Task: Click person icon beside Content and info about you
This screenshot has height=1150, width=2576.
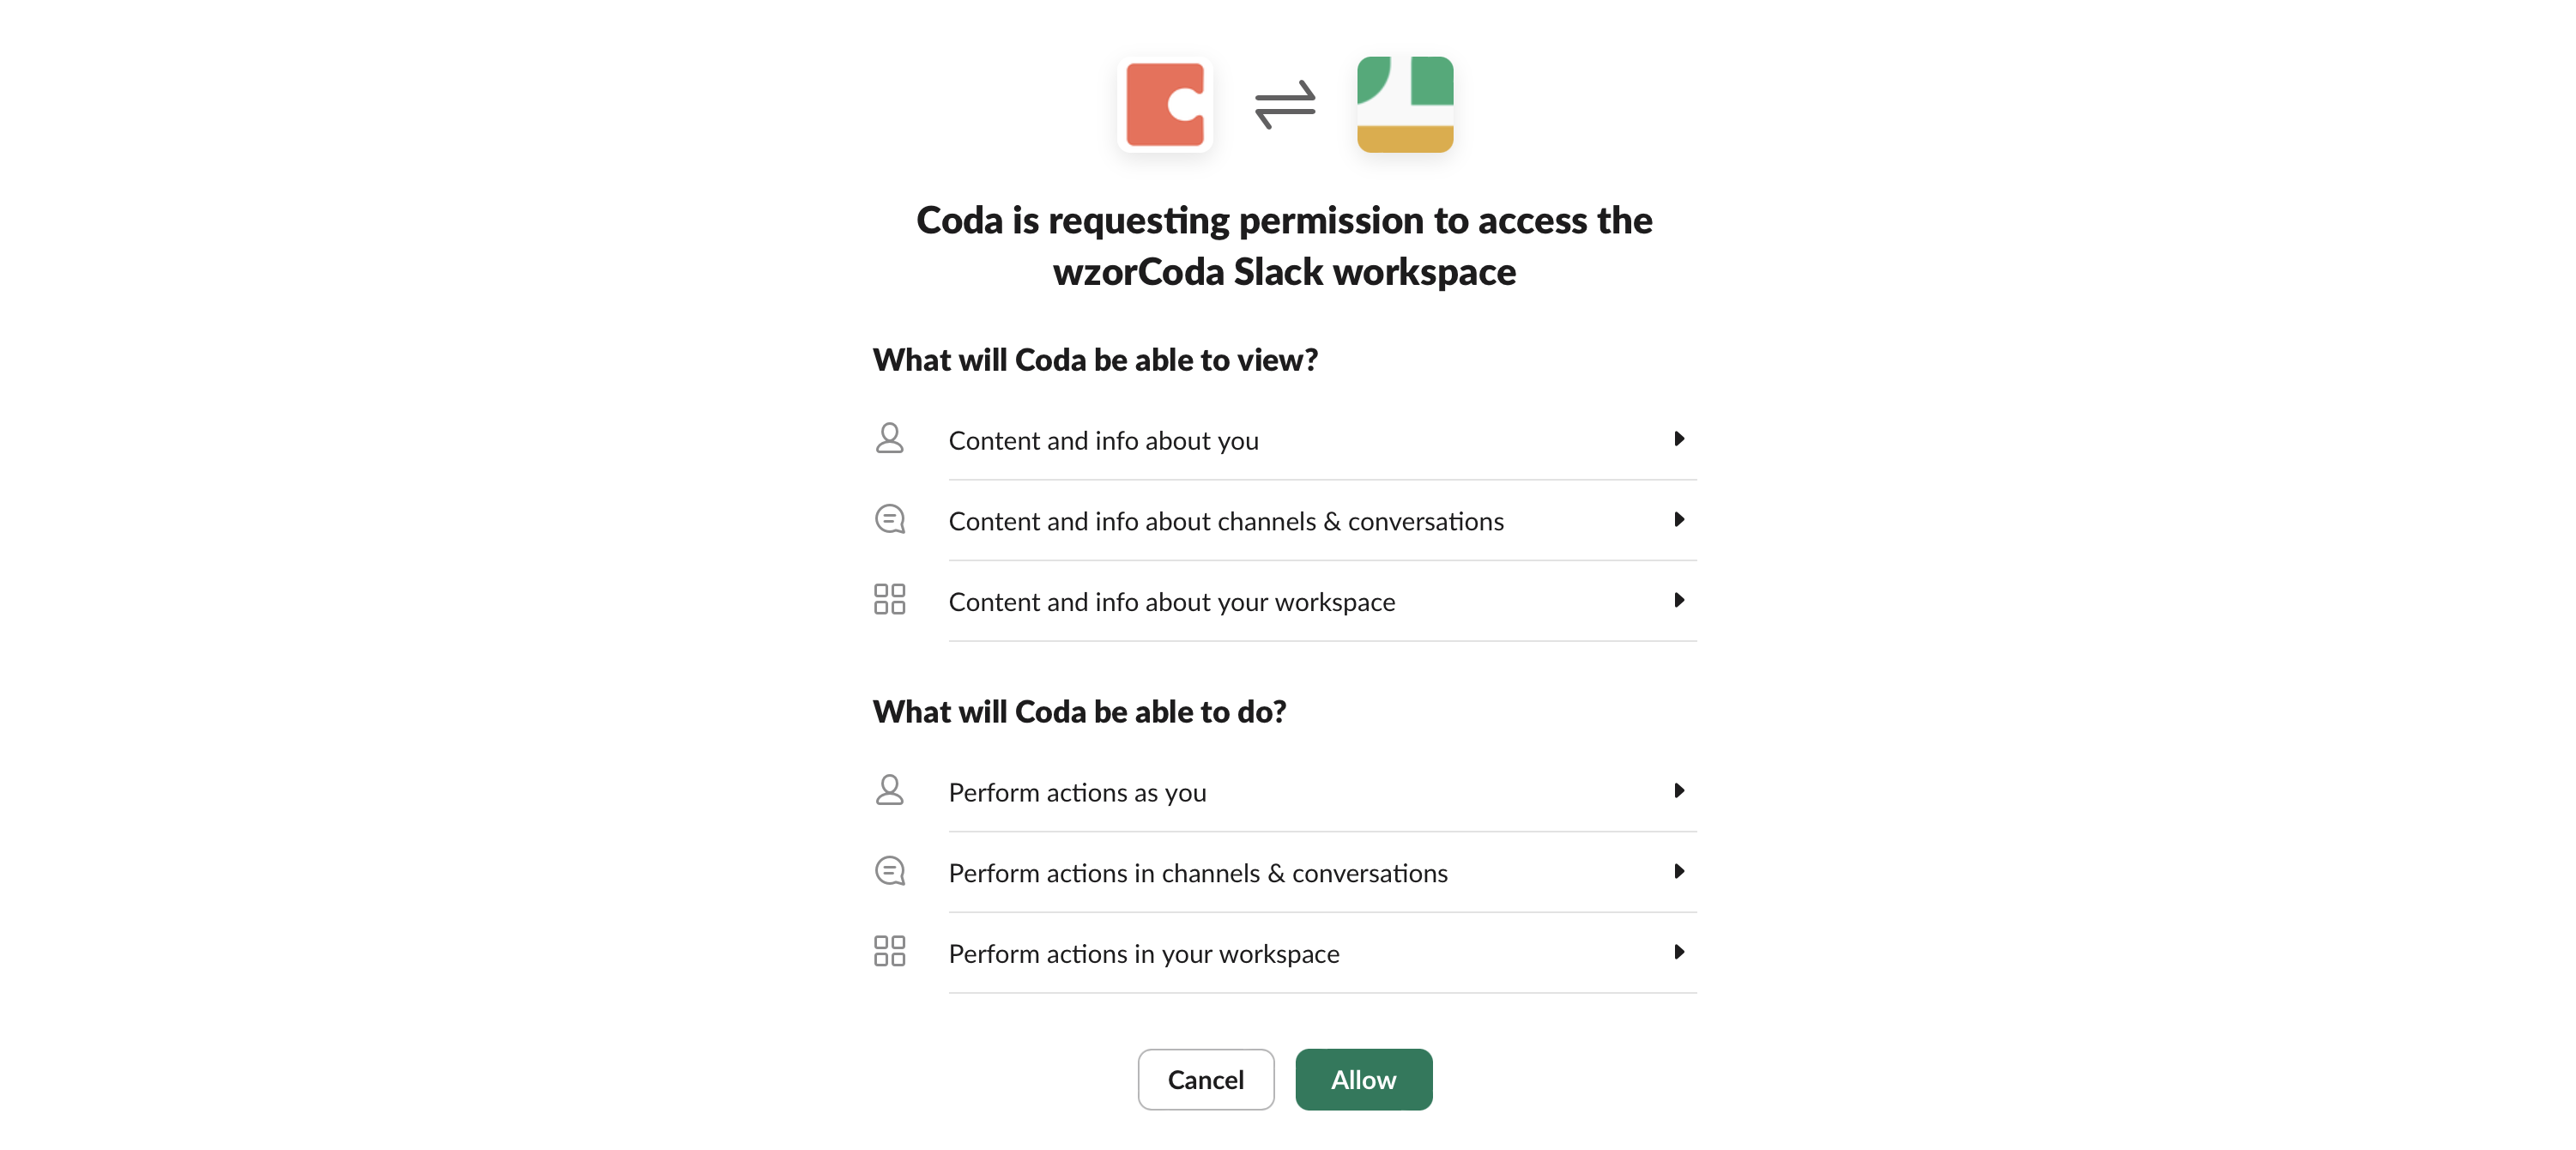Action: pyautogui.click(x=889, y=439)
